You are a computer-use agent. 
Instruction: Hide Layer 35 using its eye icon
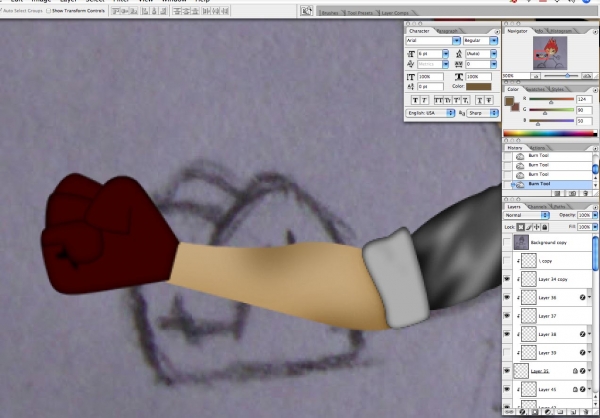tap(507, 371)
